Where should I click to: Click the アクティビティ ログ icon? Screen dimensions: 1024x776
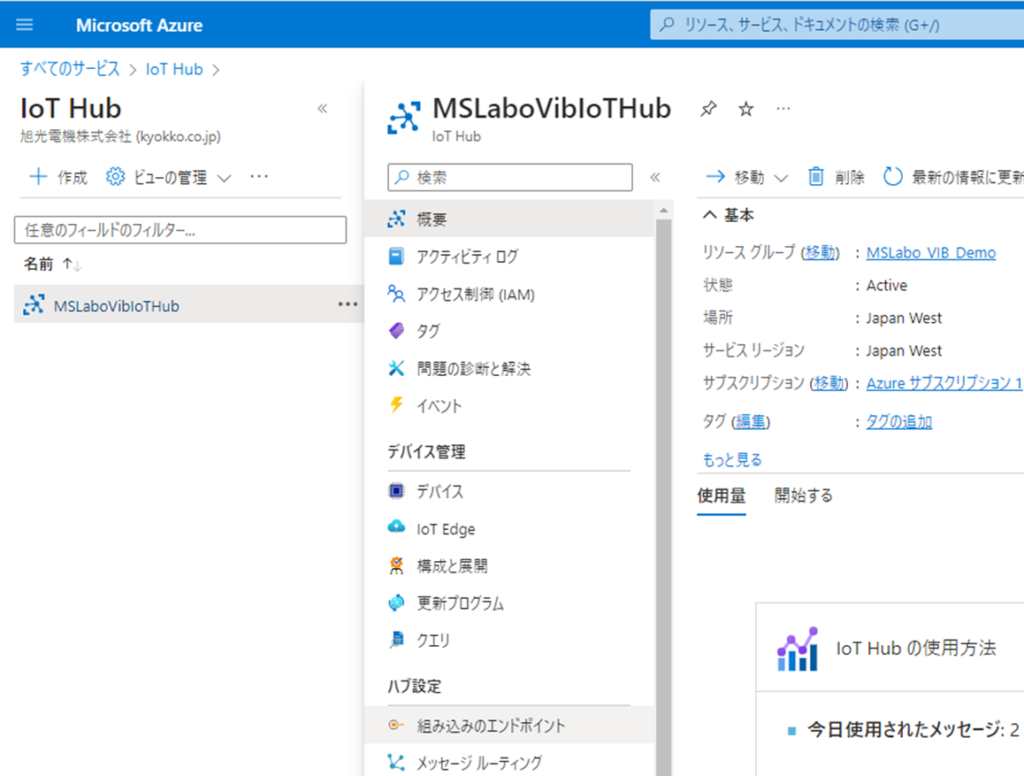point(396,256)
